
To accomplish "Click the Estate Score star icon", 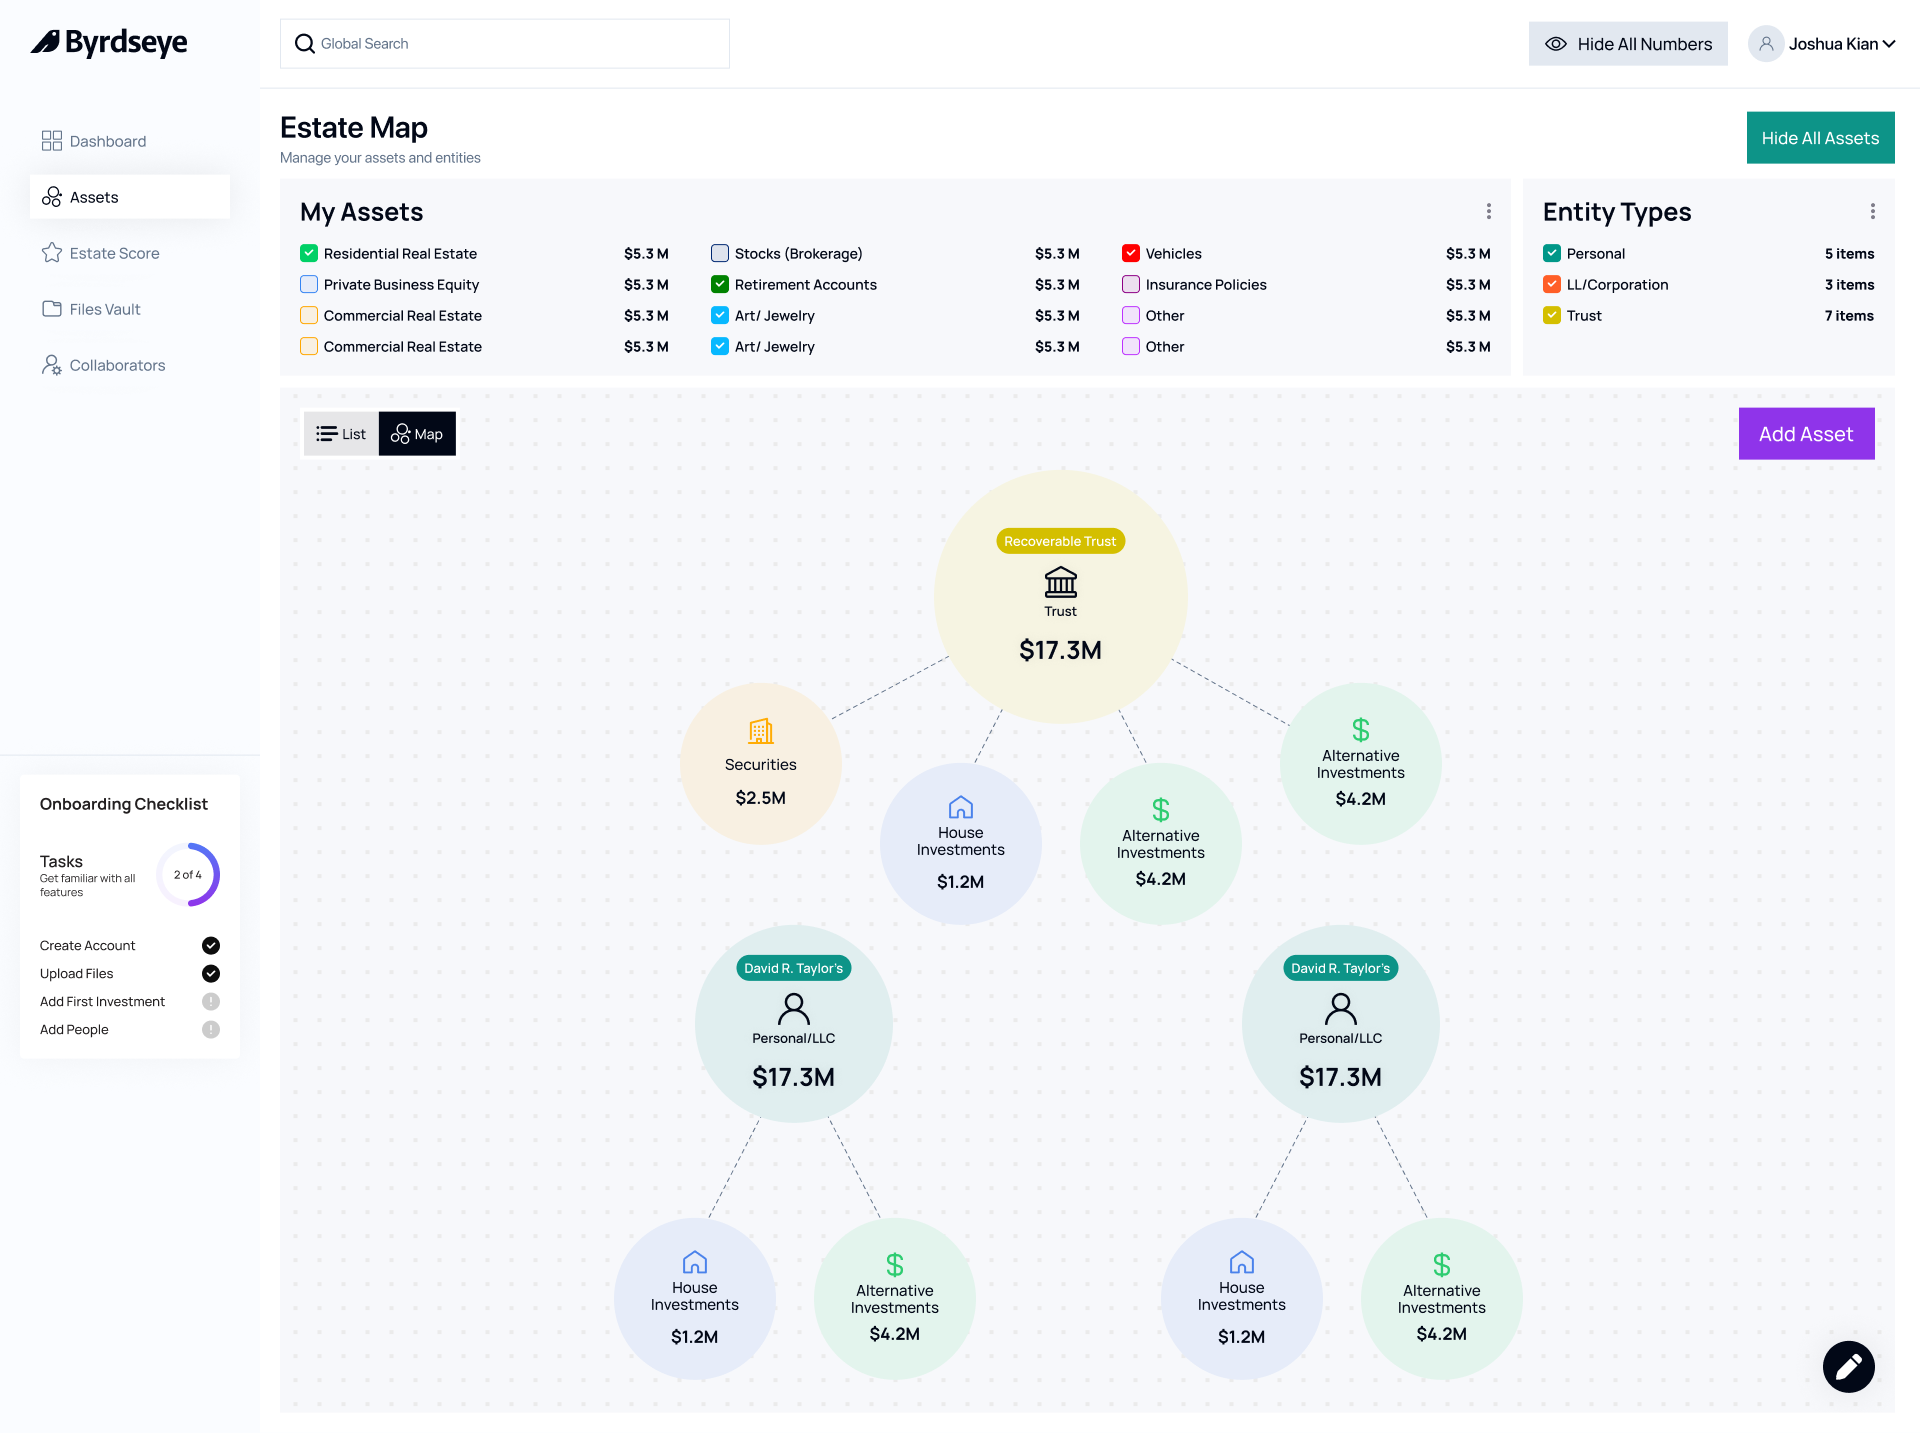I will [52, 253].
